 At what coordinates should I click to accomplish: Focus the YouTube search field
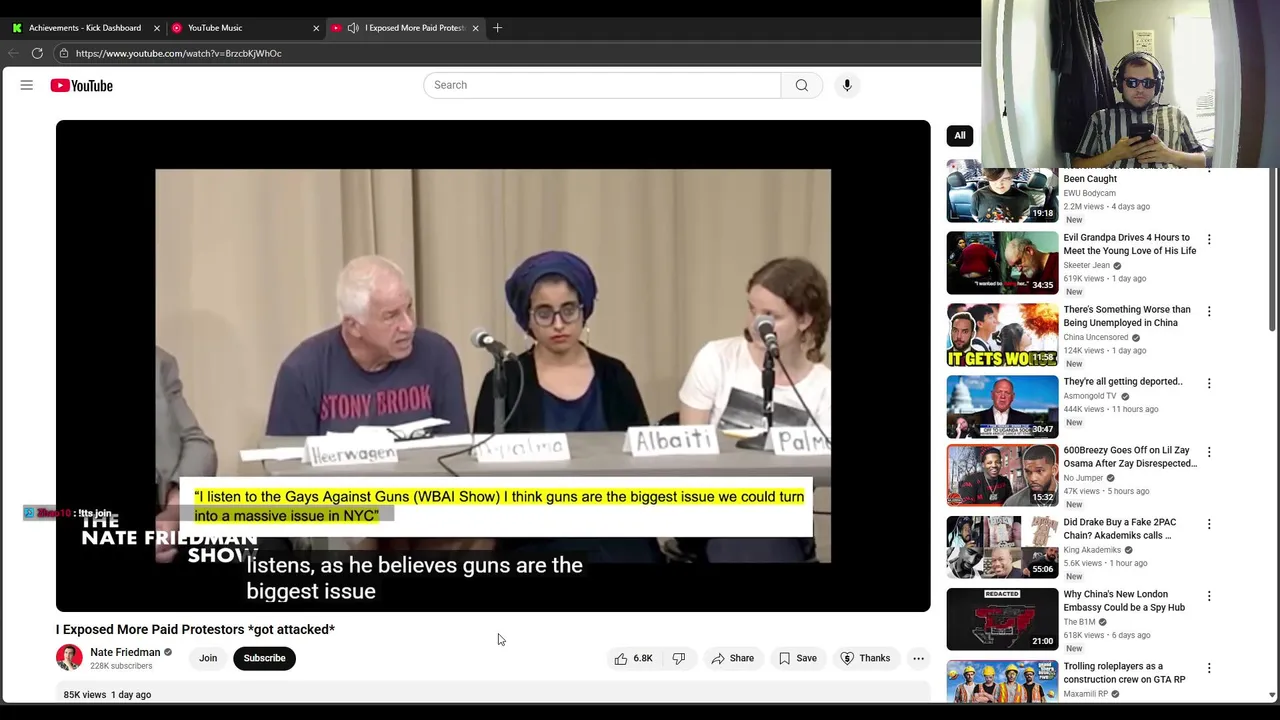point(602,85)
